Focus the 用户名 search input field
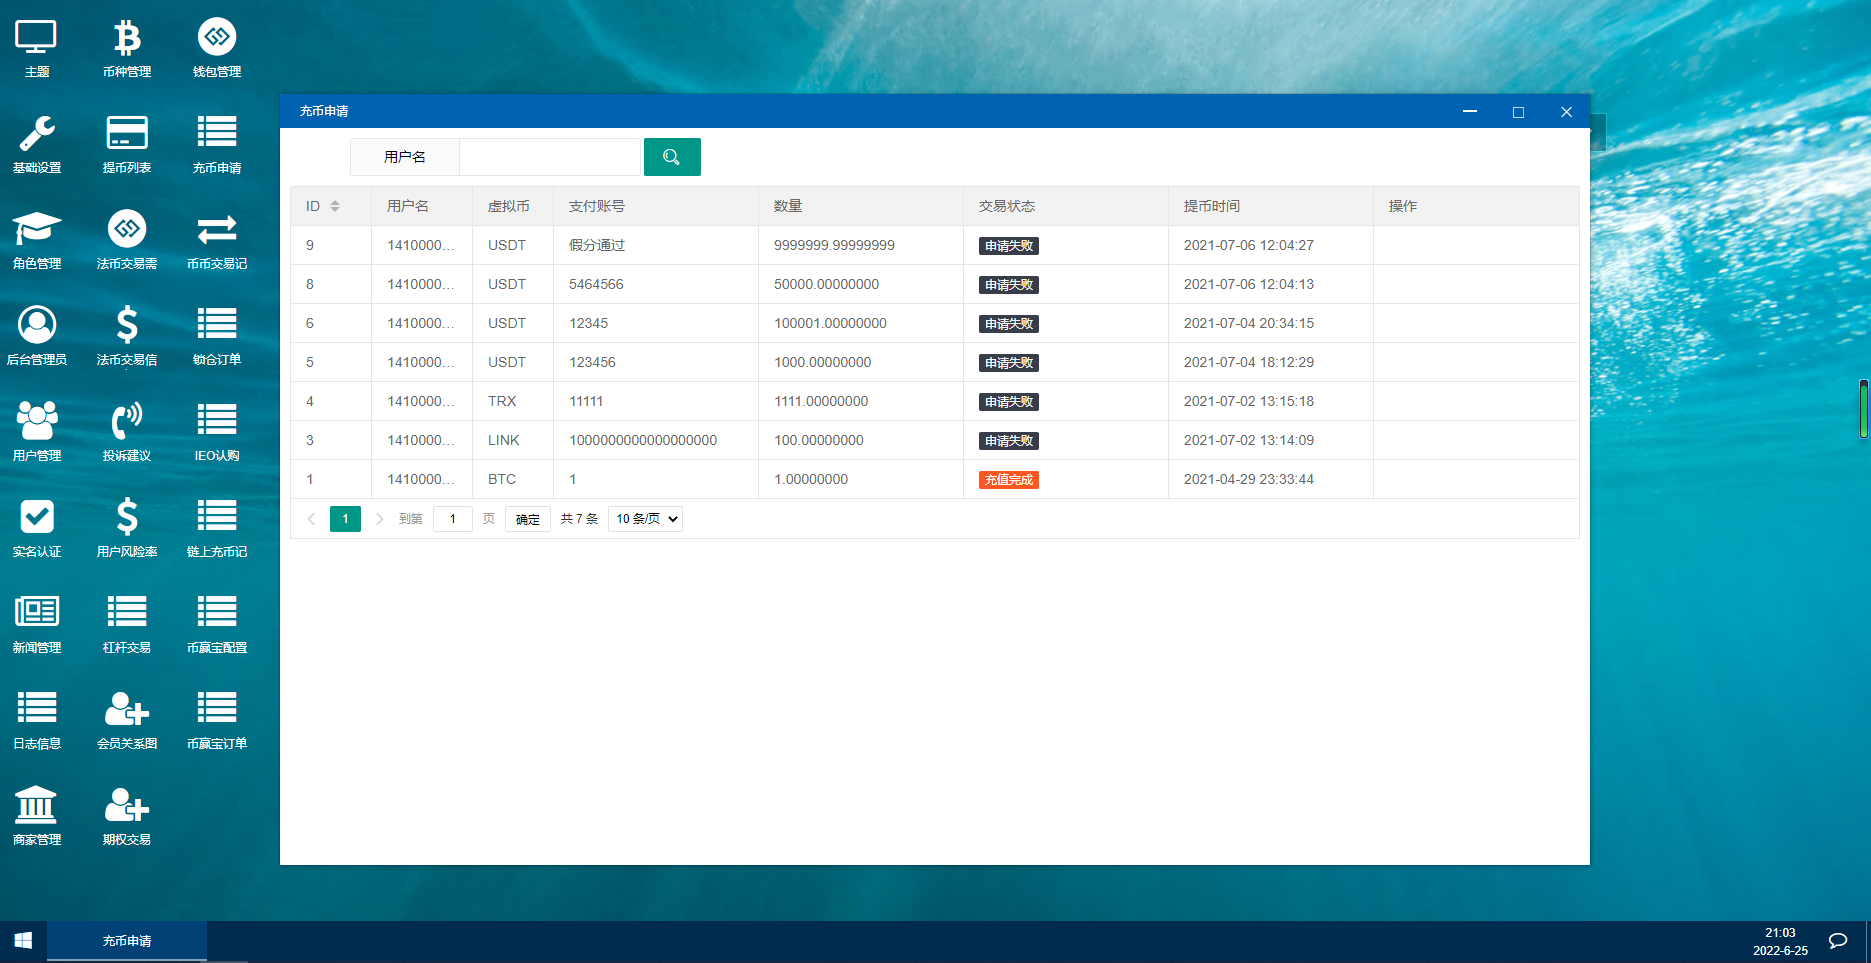 tap(549, 157)
